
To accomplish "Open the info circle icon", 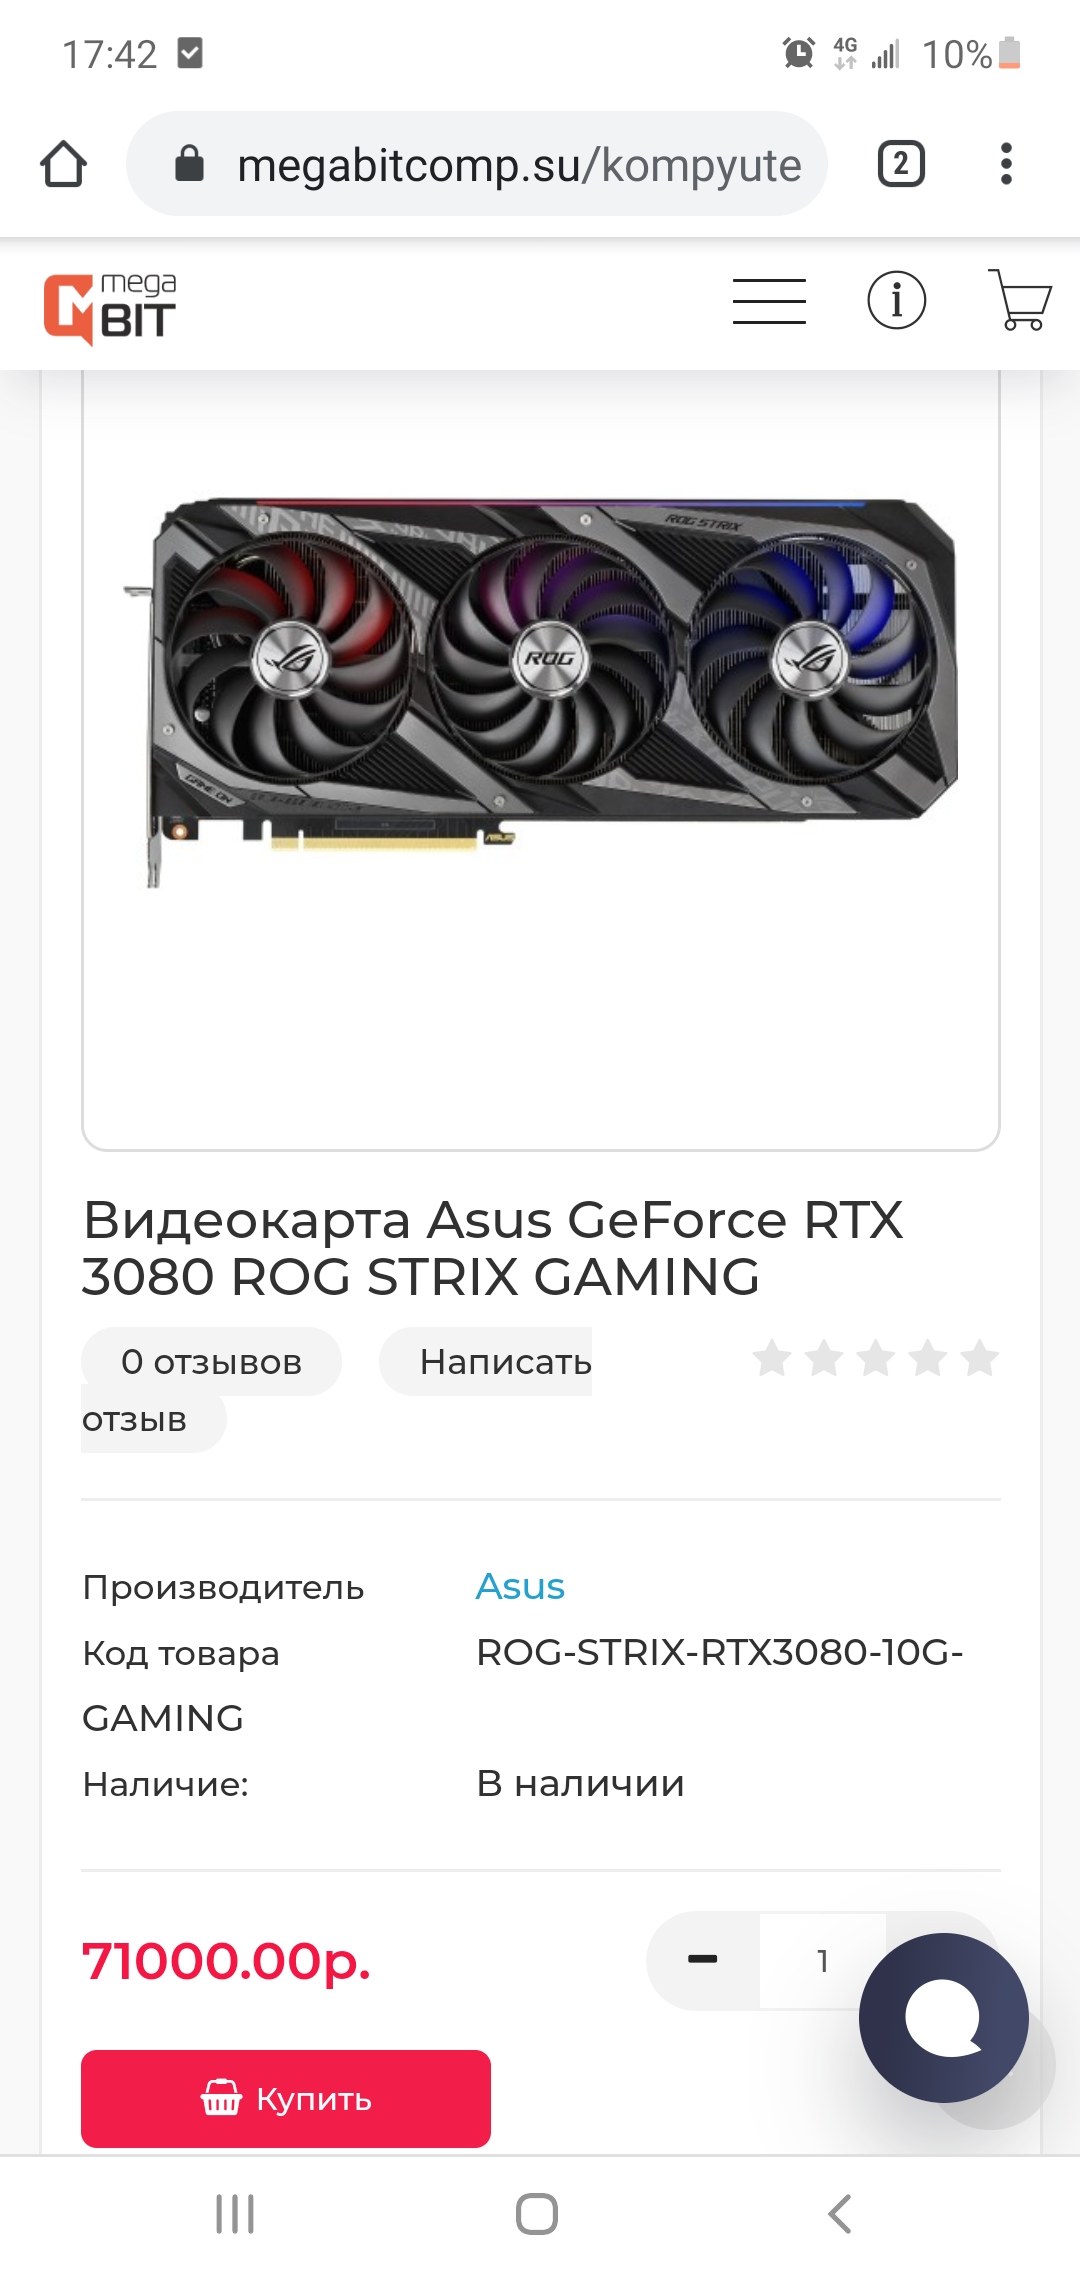I will tap(896, 300).
